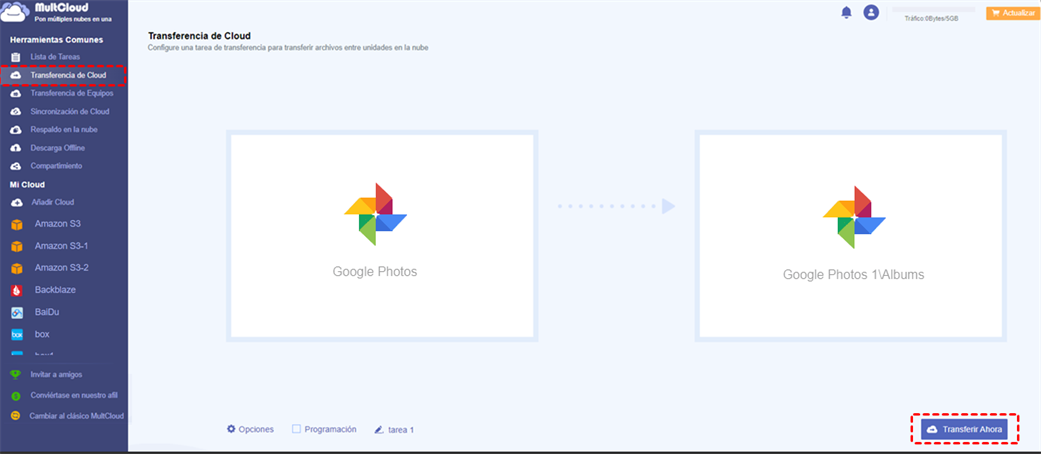Go to Sincronización de Cloud
This screenshot has width=1041, height=454.
[70, 112]
